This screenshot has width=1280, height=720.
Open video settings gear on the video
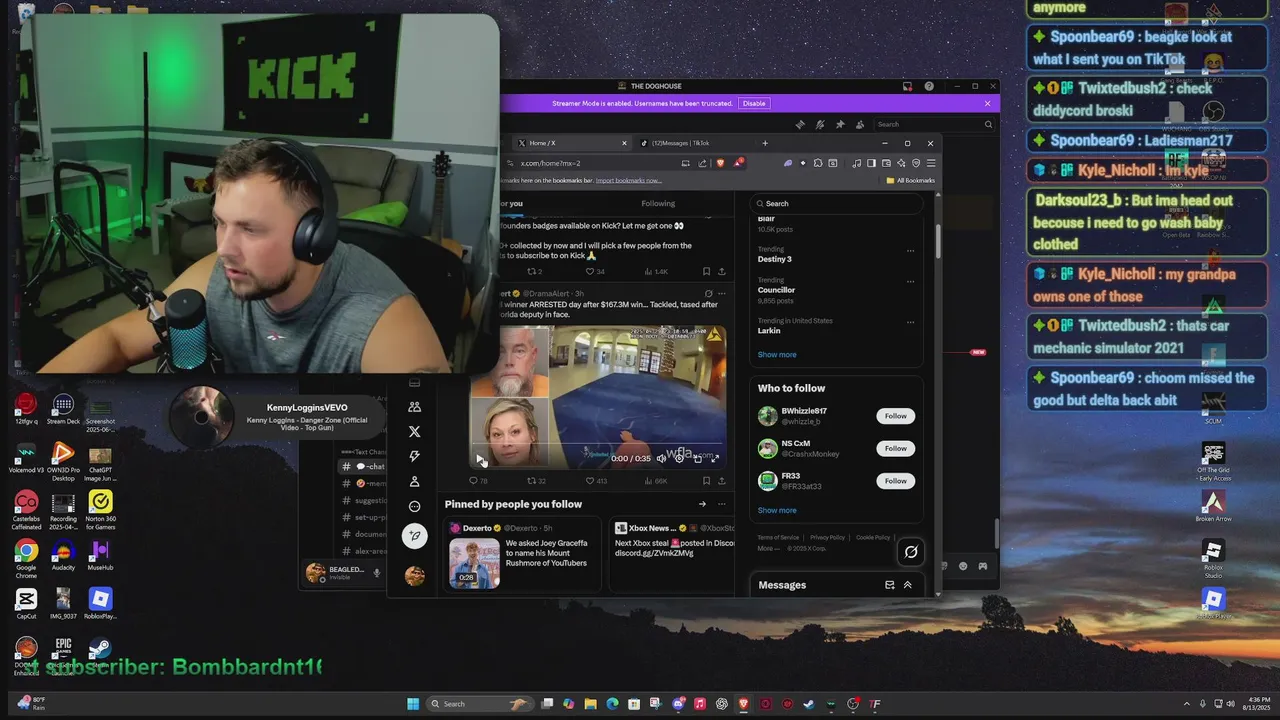click(x=679, y=458)
